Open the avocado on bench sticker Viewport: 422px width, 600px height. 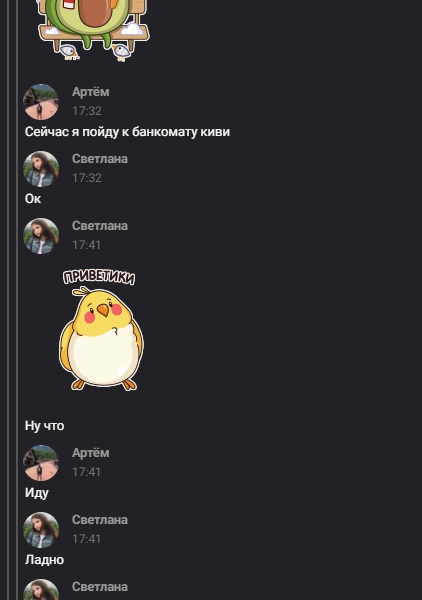pyautogui.click(x=93, y=30)
